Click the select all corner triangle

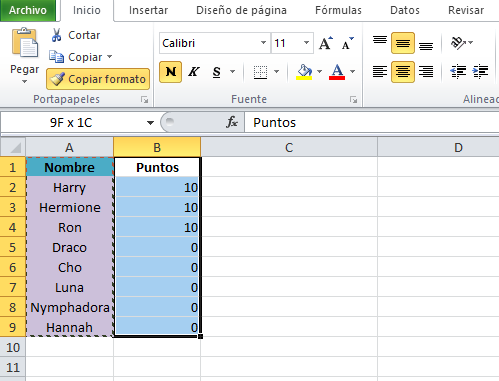pyautogui.click(x=13, y=147)
